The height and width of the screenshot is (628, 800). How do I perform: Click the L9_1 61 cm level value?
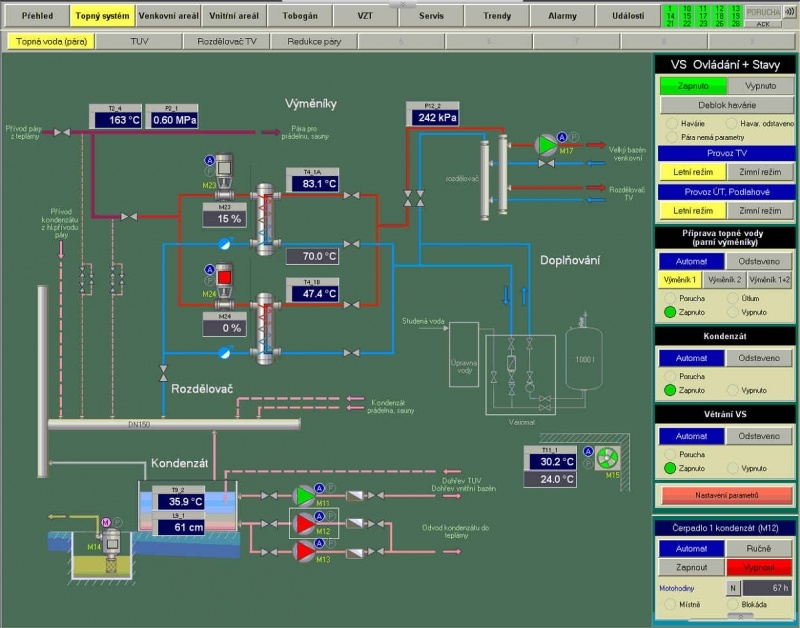(181, 527)
